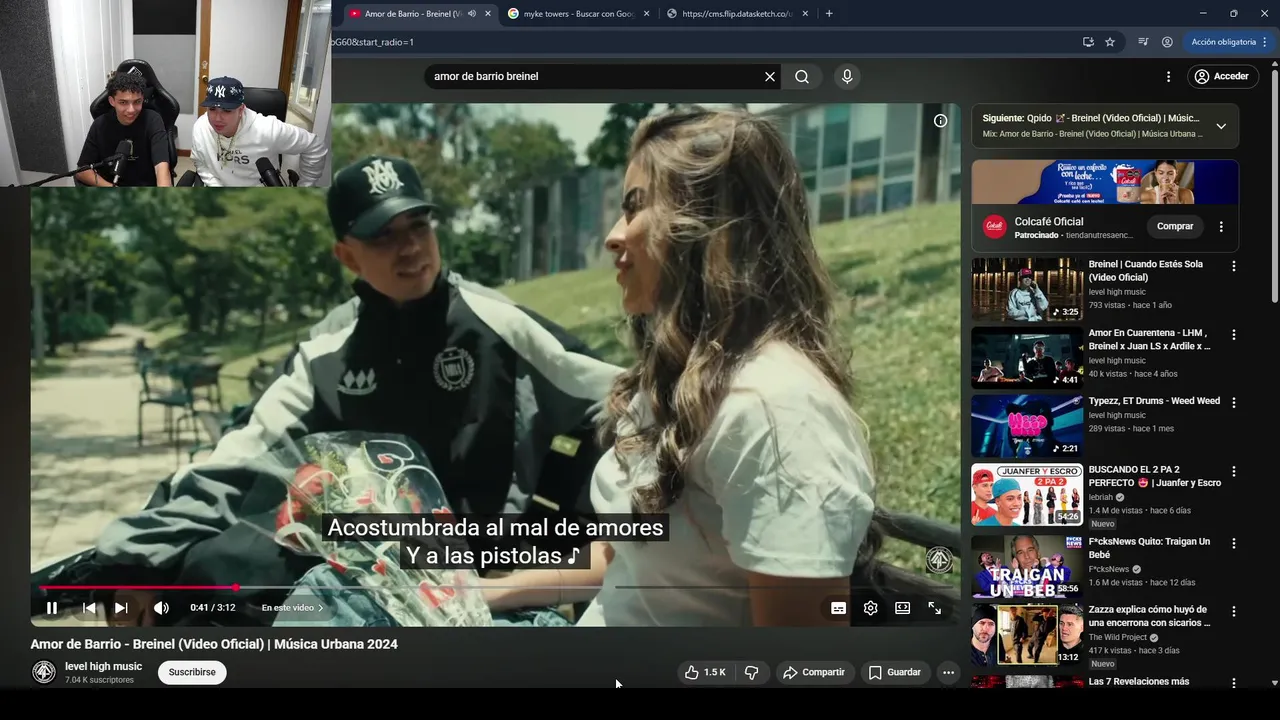This screenshot has width=1280, height=720.
Task: Open options for Colcafé Oficial ad
Action: (1221, 226)
